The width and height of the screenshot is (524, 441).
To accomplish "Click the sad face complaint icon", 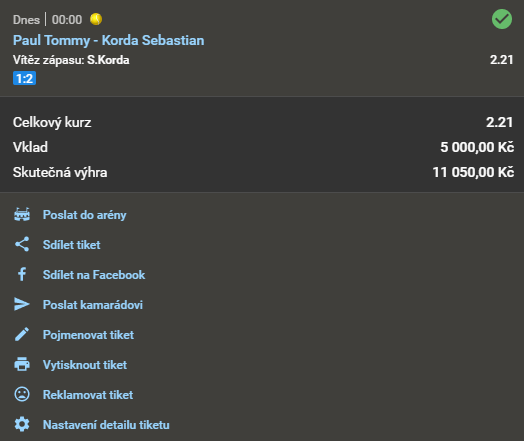I will click(22, 394).
